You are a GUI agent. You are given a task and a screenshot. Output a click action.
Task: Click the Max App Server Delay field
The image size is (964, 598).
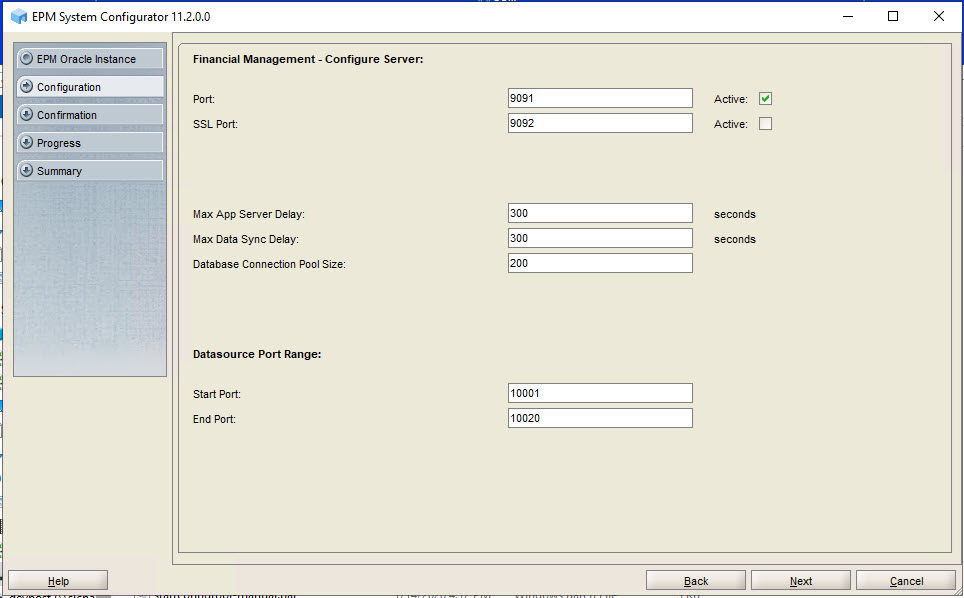pyautogui.click(x=600, y=213)
